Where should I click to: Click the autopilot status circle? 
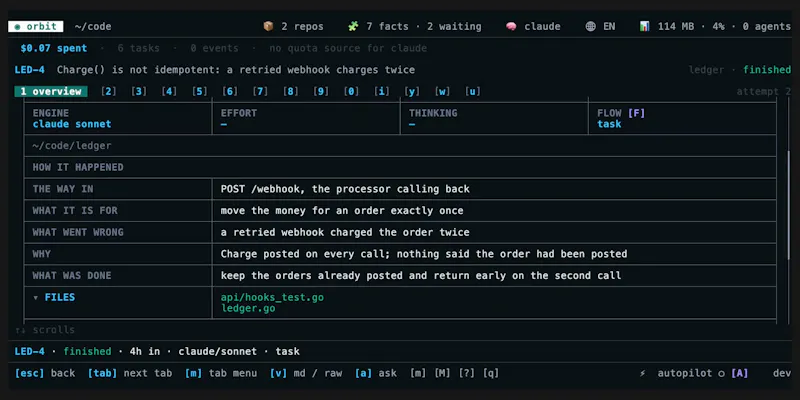(x=721, y=373)
